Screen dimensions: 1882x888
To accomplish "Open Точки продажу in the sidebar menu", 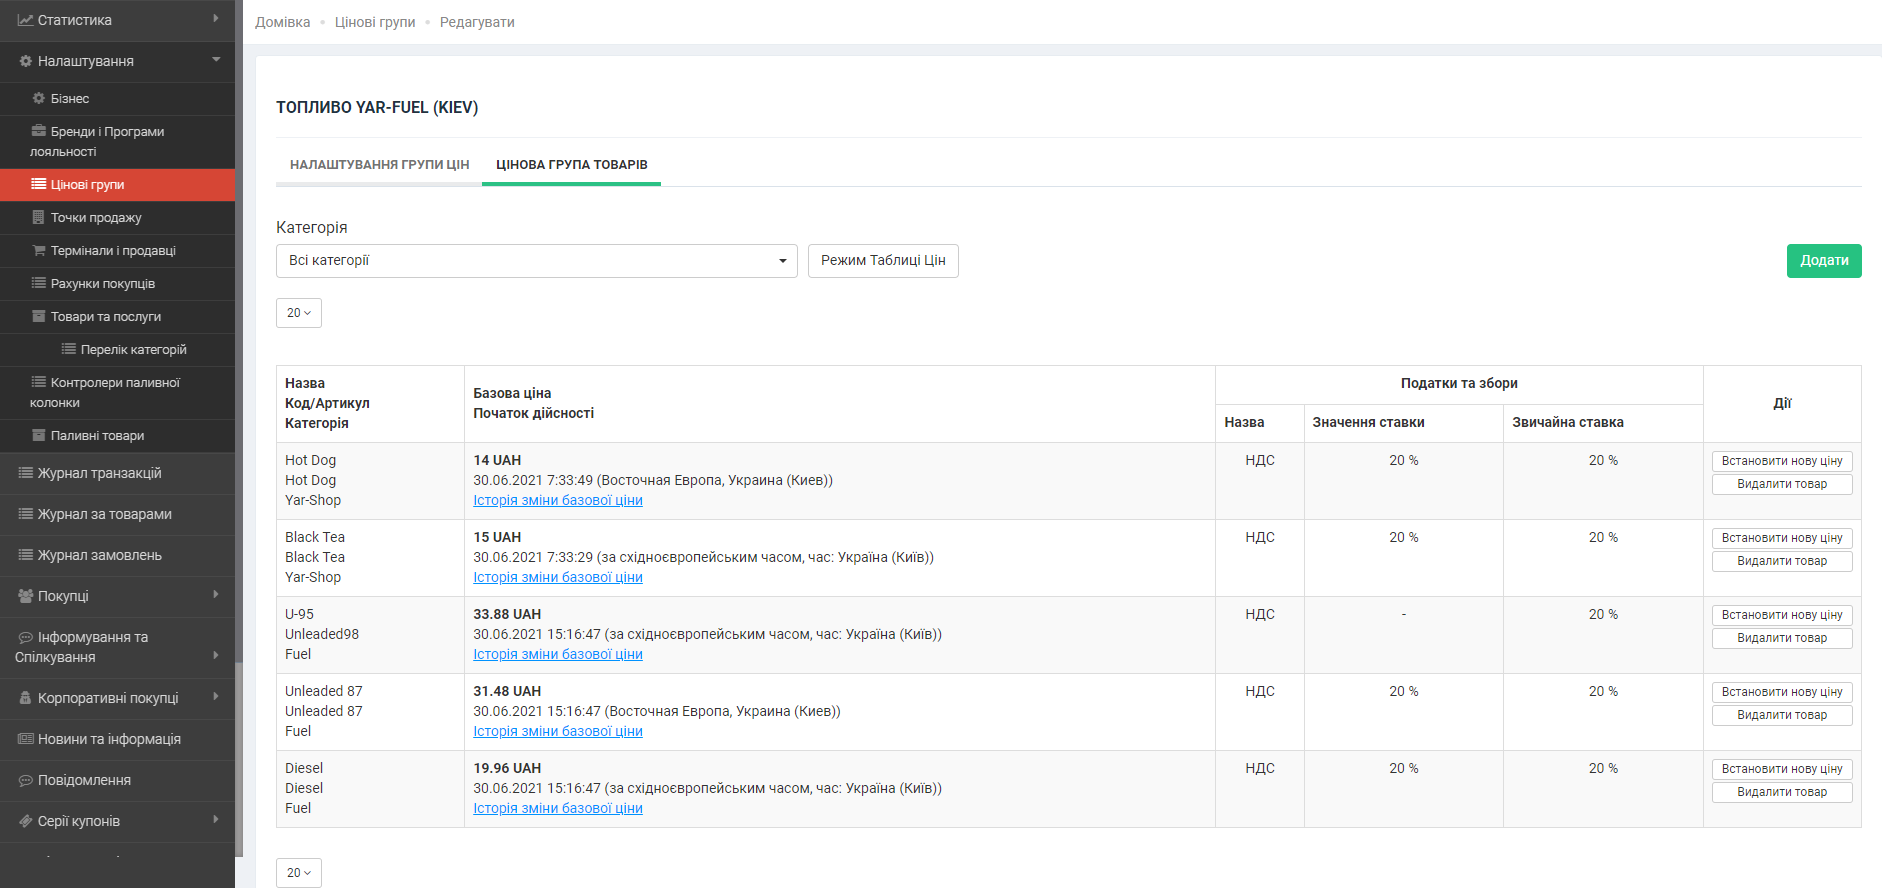I will pyautogui.click(x=96, y=218).
